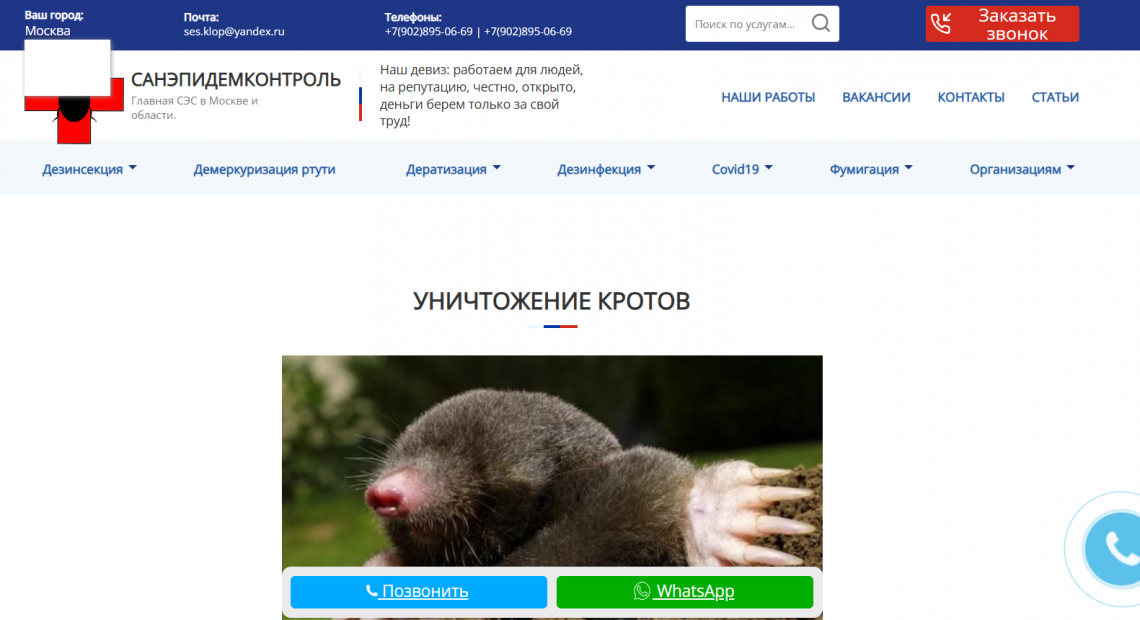Expand the Фумигация dropdown menu

coord(870,169)
